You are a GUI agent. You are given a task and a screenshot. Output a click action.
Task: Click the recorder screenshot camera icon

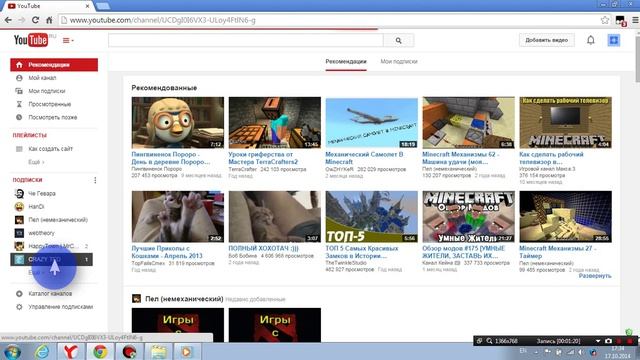coord(608,341)
